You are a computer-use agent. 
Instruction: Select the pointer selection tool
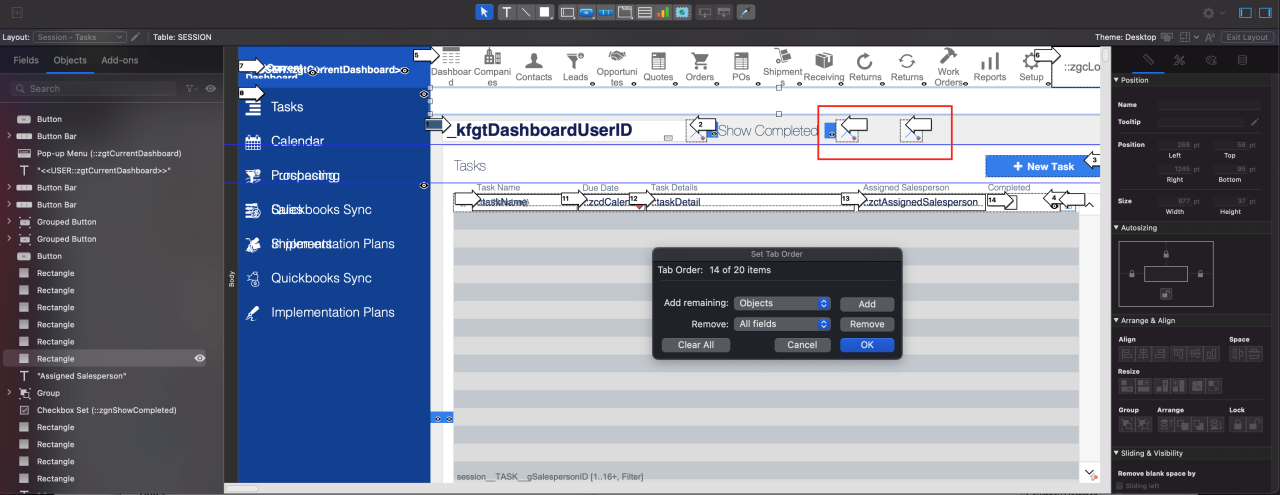(x=484, y=12)
